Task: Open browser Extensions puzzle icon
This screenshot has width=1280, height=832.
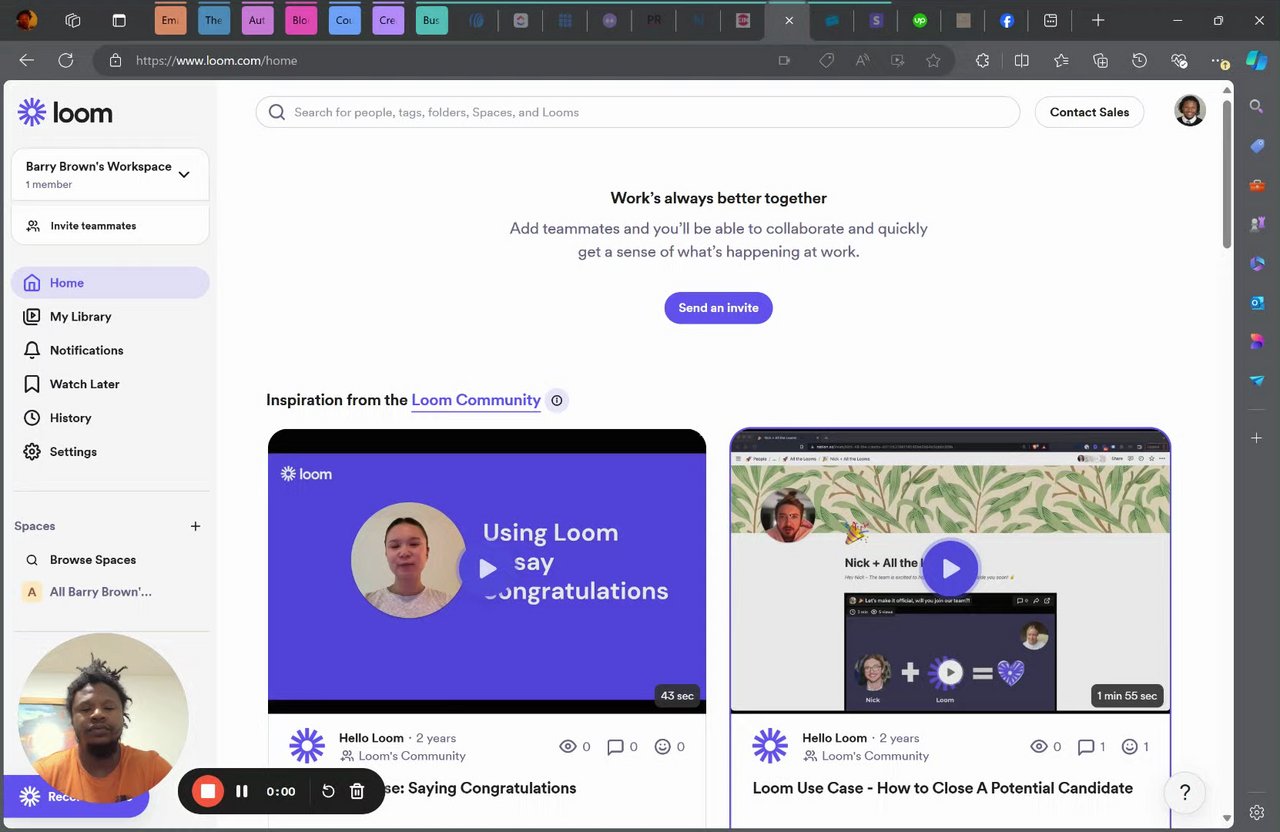Action: click(982, 60)
